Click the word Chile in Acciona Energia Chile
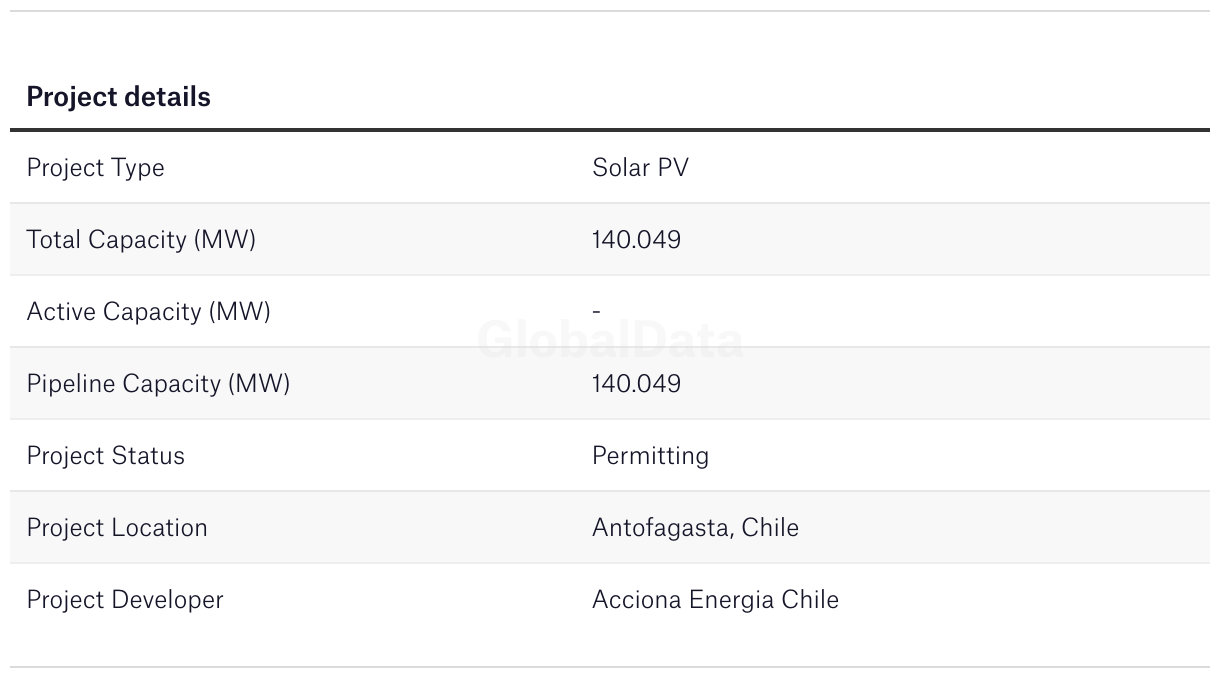Screen dimensions: 1220x678 tap(810, 600)
